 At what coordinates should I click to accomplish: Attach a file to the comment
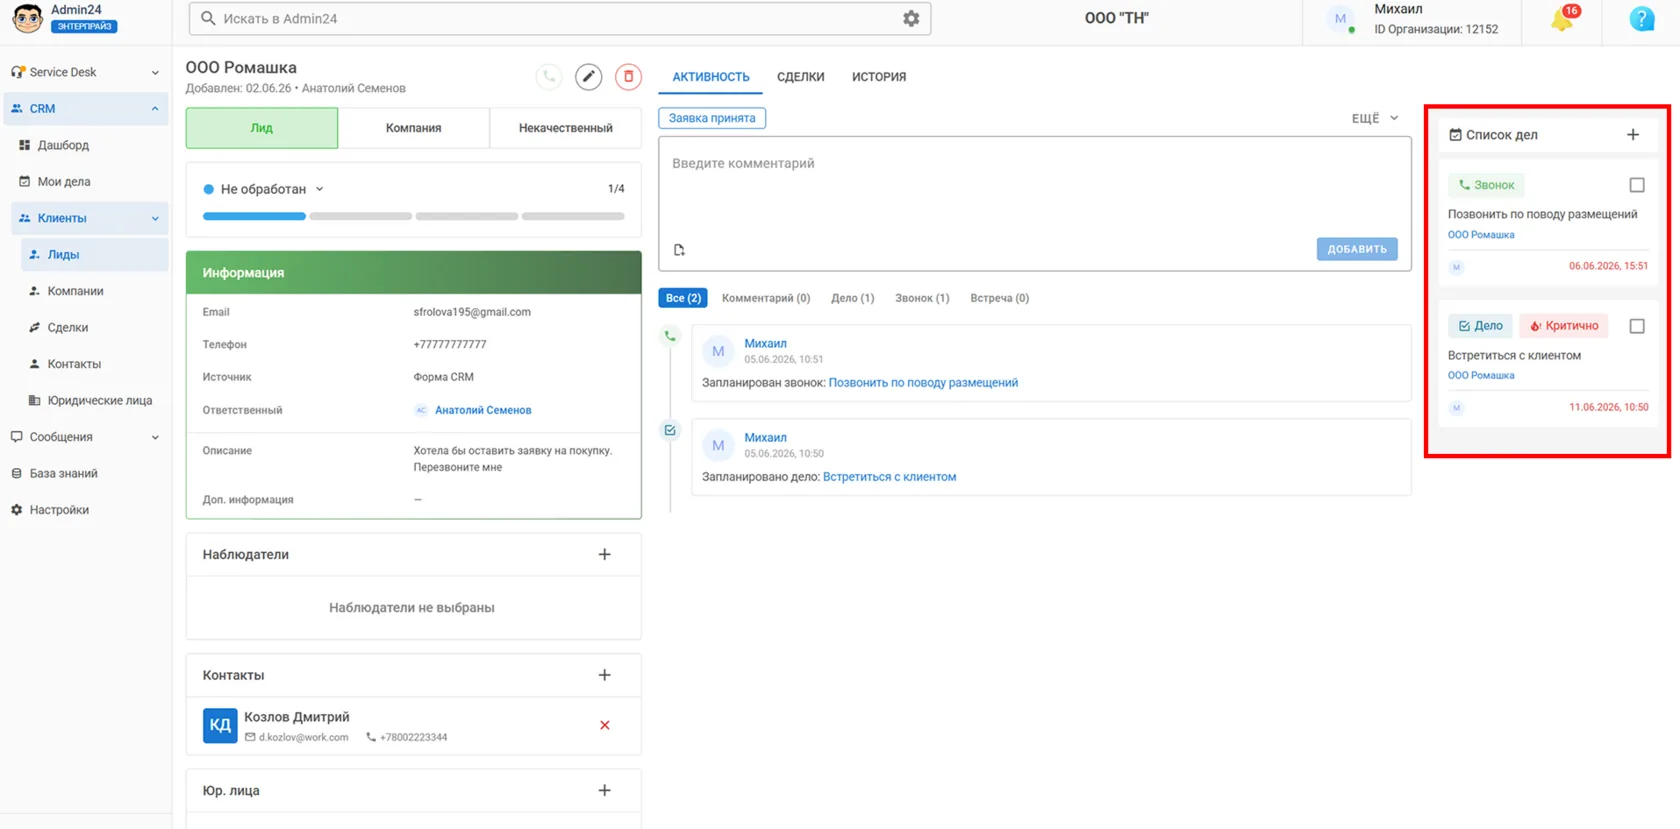(680, 250)
